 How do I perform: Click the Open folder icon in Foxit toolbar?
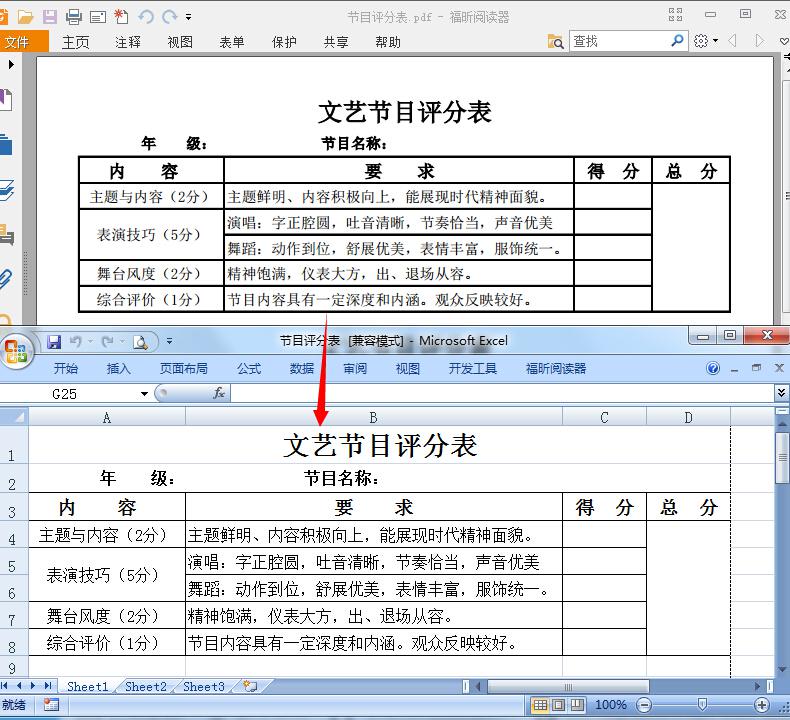26,17
